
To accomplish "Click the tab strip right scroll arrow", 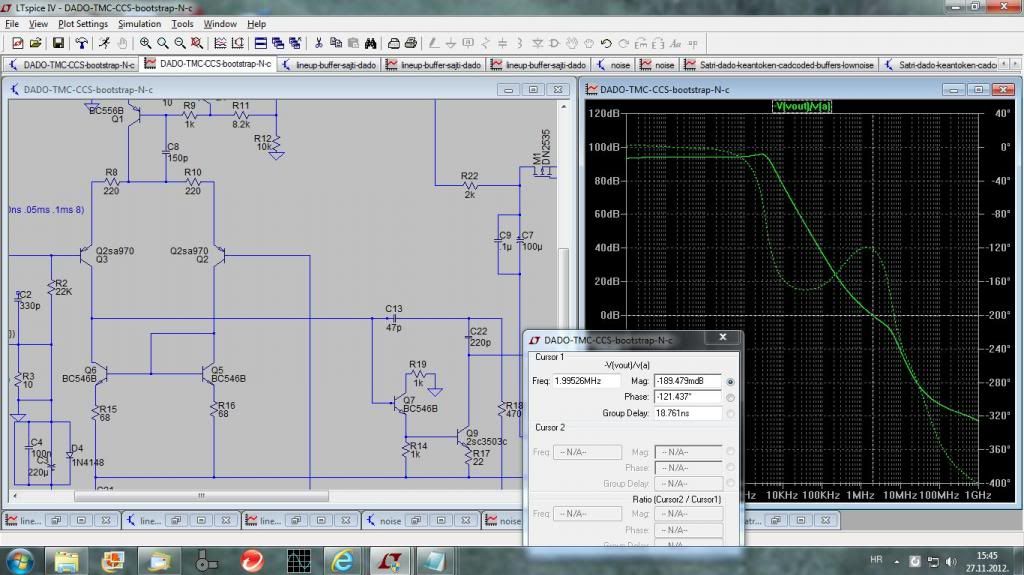I will click(1015, 64).
